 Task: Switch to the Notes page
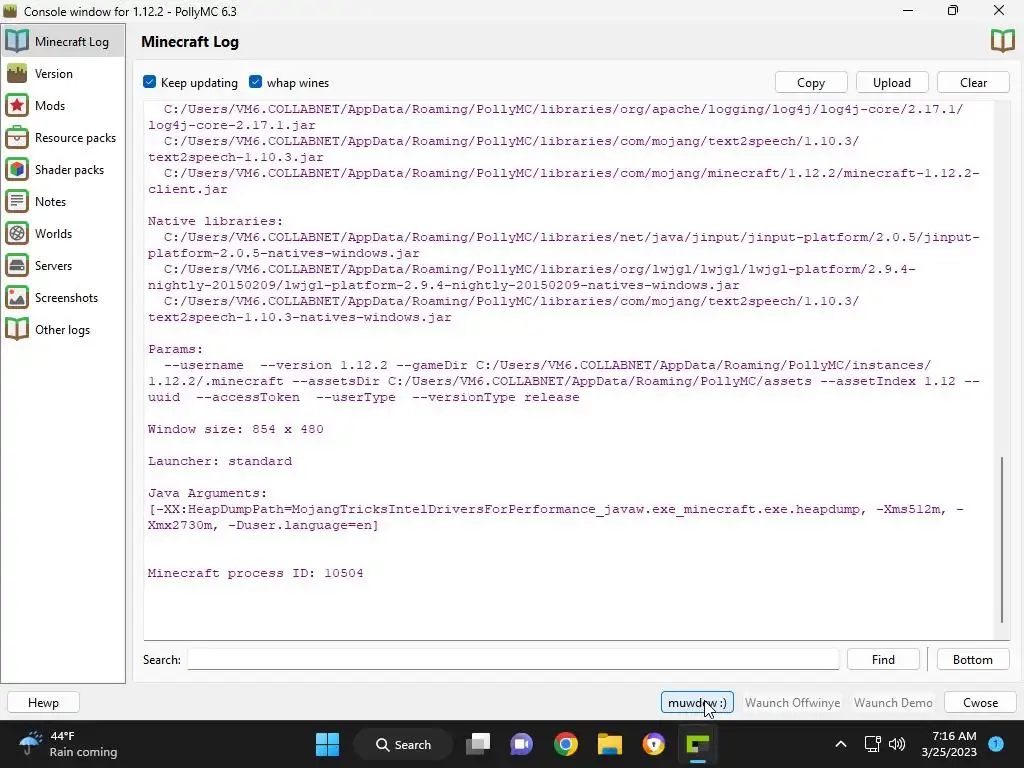pos(63,201)
